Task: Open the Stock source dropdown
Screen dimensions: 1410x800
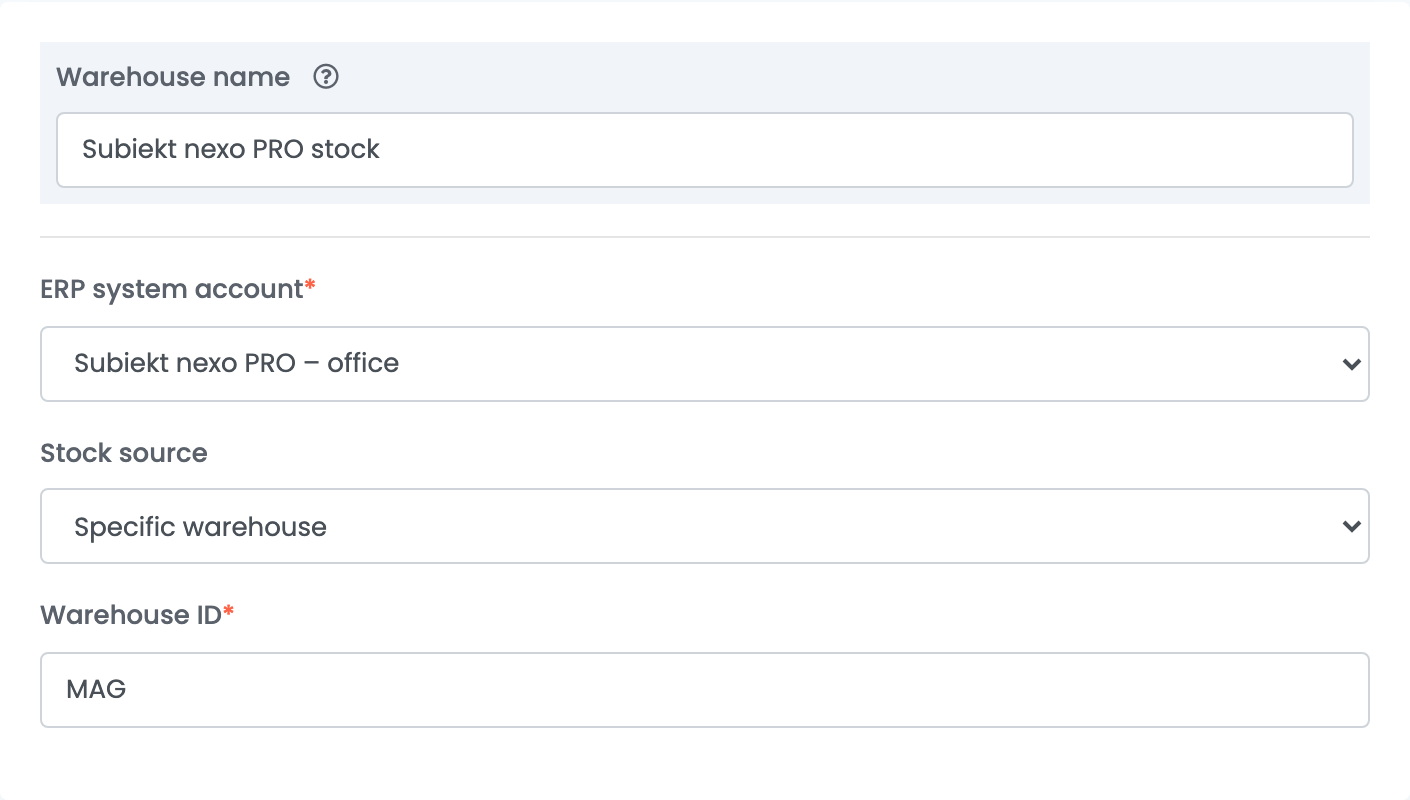Action: coord(705,526)
